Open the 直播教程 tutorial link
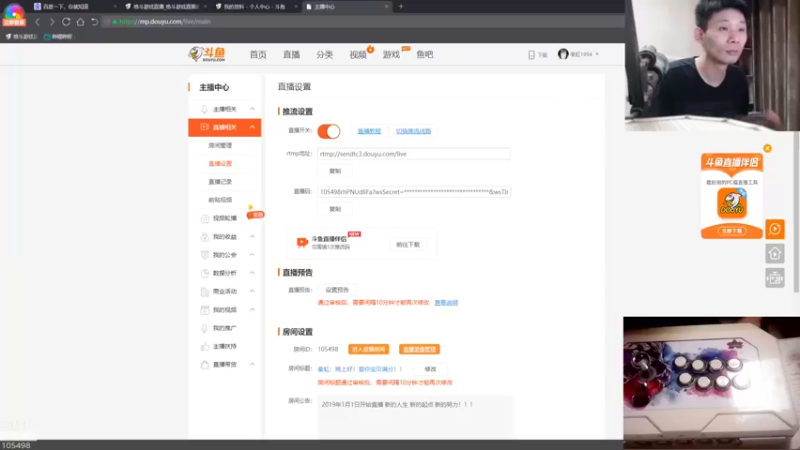This screenshot has height=450, width=800. click(x=369, y=131)
